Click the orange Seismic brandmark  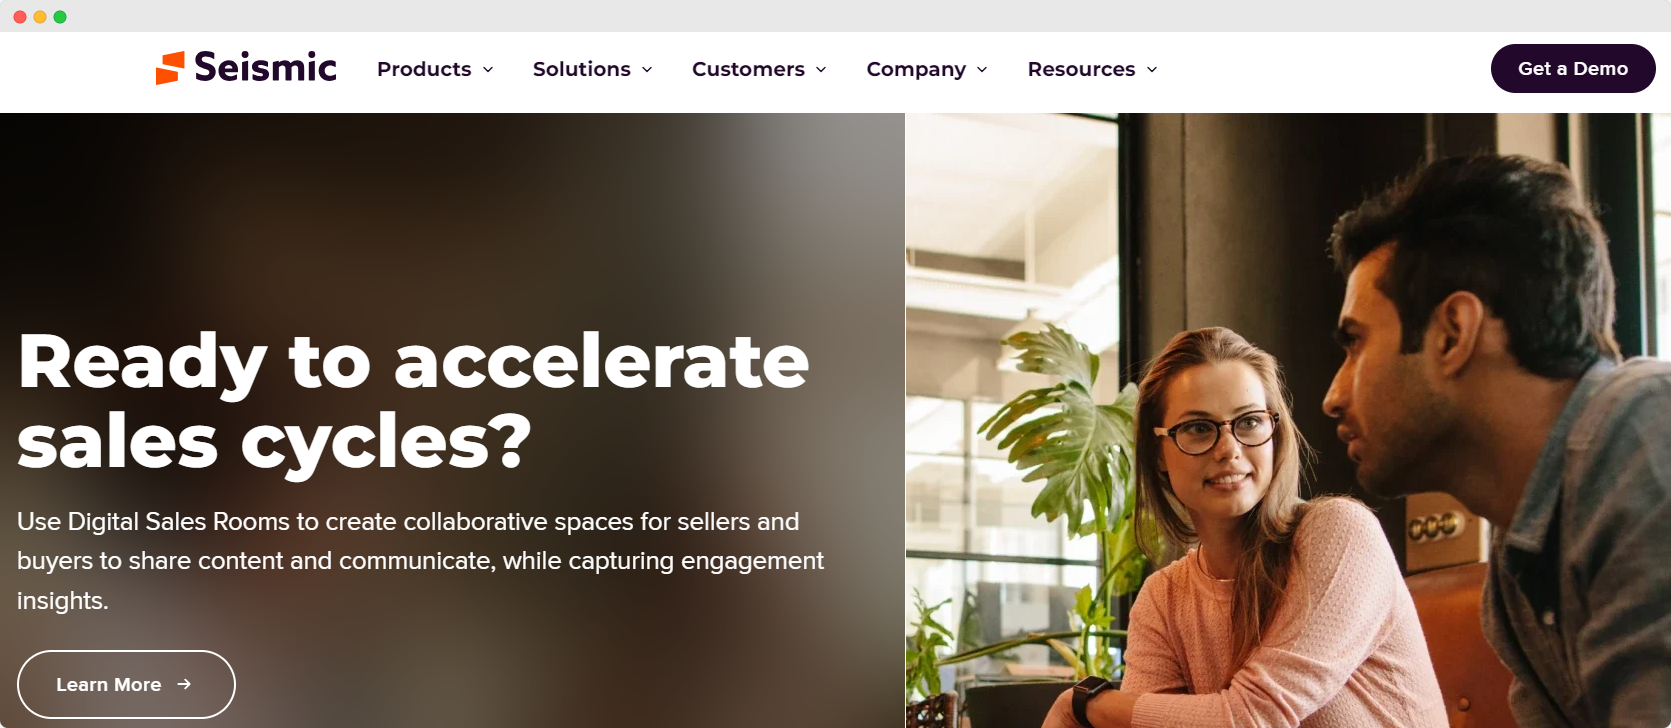169,67
